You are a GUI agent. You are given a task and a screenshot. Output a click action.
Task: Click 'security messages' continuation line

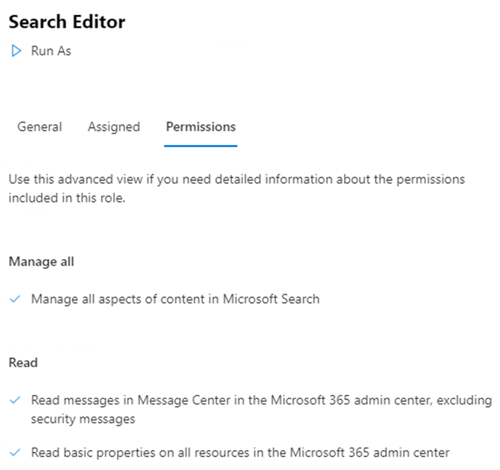pyautogui.click(x=83, y=419)
